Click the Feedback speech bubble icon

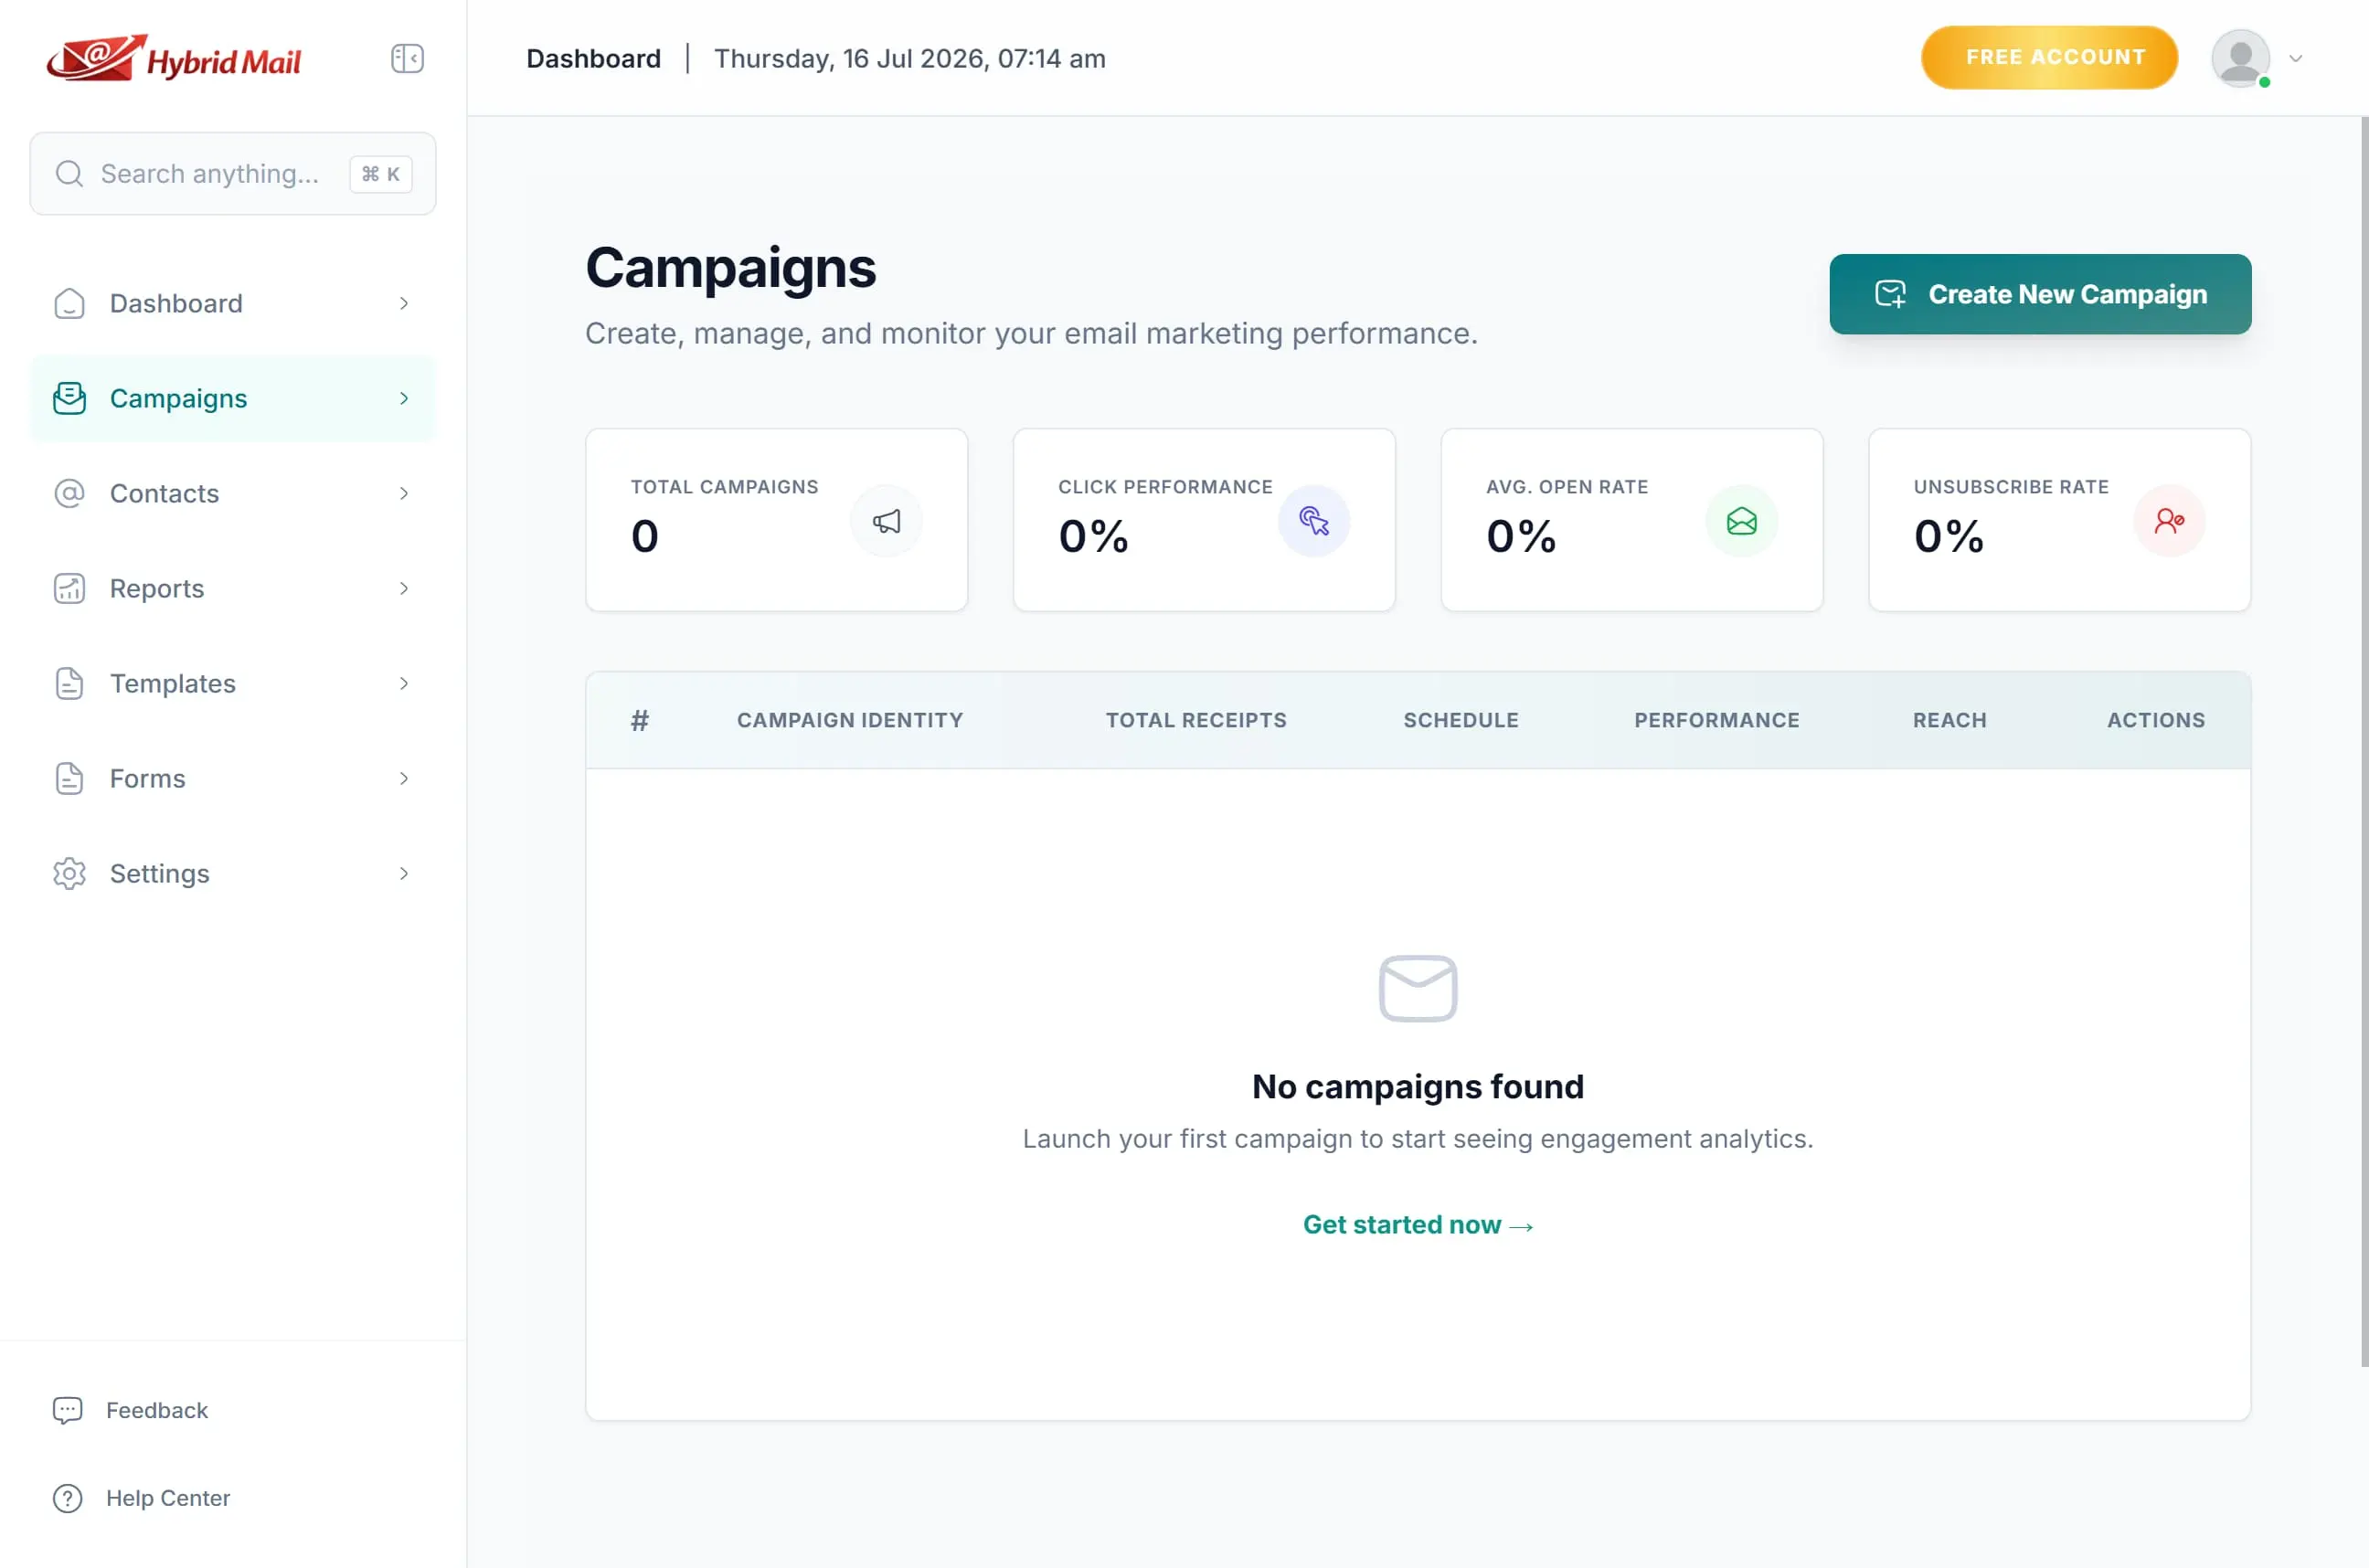(67, 1410)
